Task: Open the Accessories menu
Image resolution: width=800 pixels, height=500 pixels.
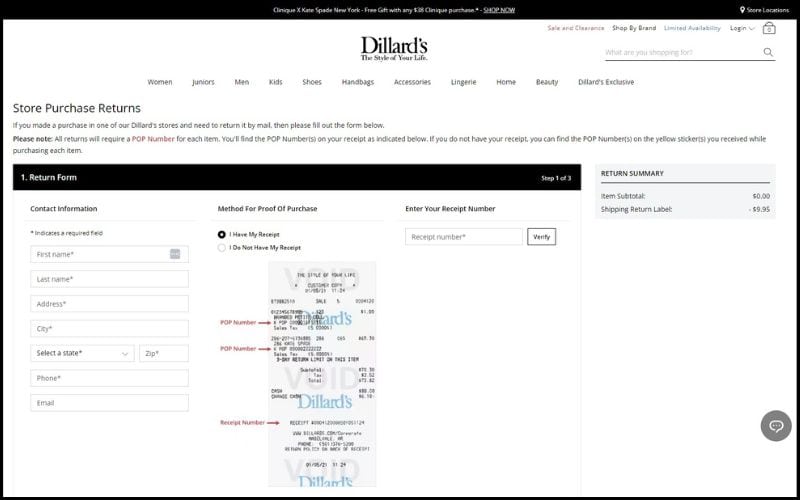Action: coord(412,82)
